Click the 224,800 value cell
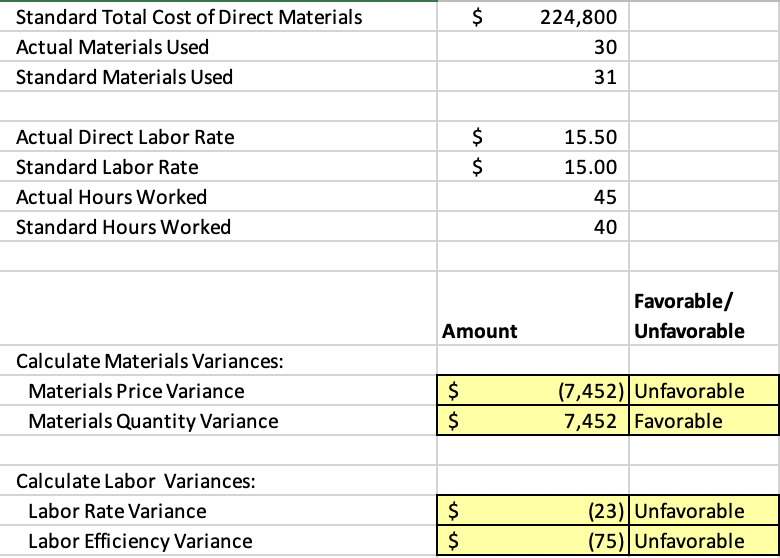 (533, 17)
